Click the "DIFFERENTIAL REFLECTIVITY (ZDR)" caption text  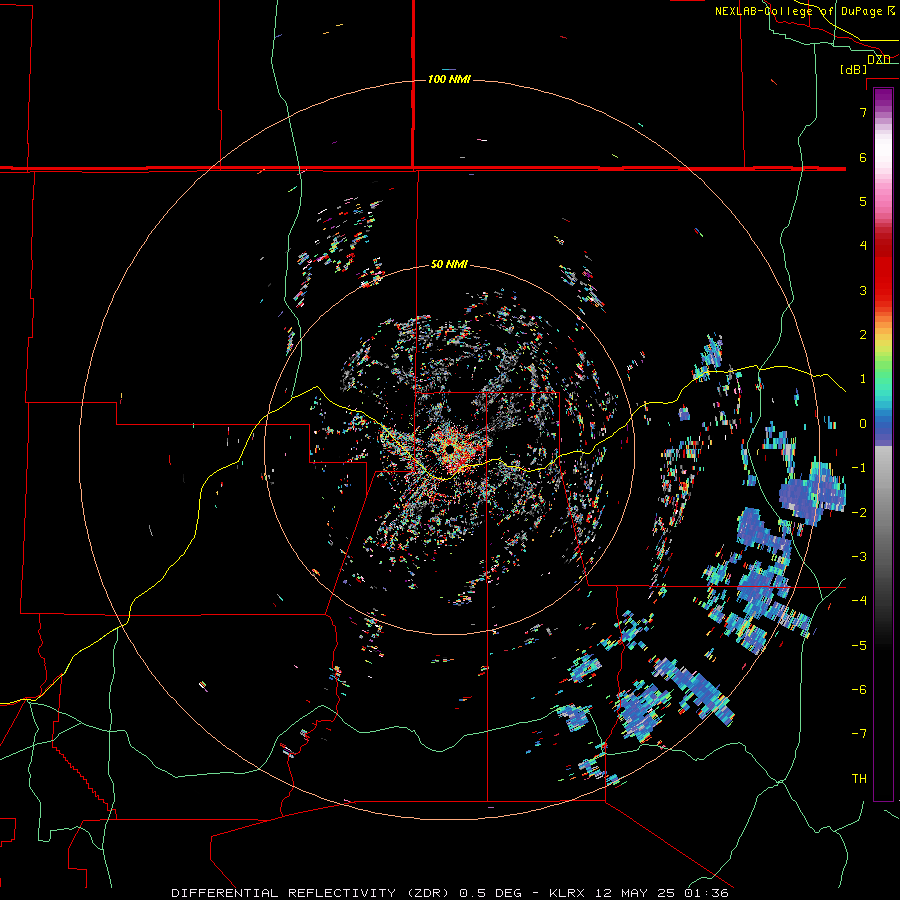(x=313, y=893)
